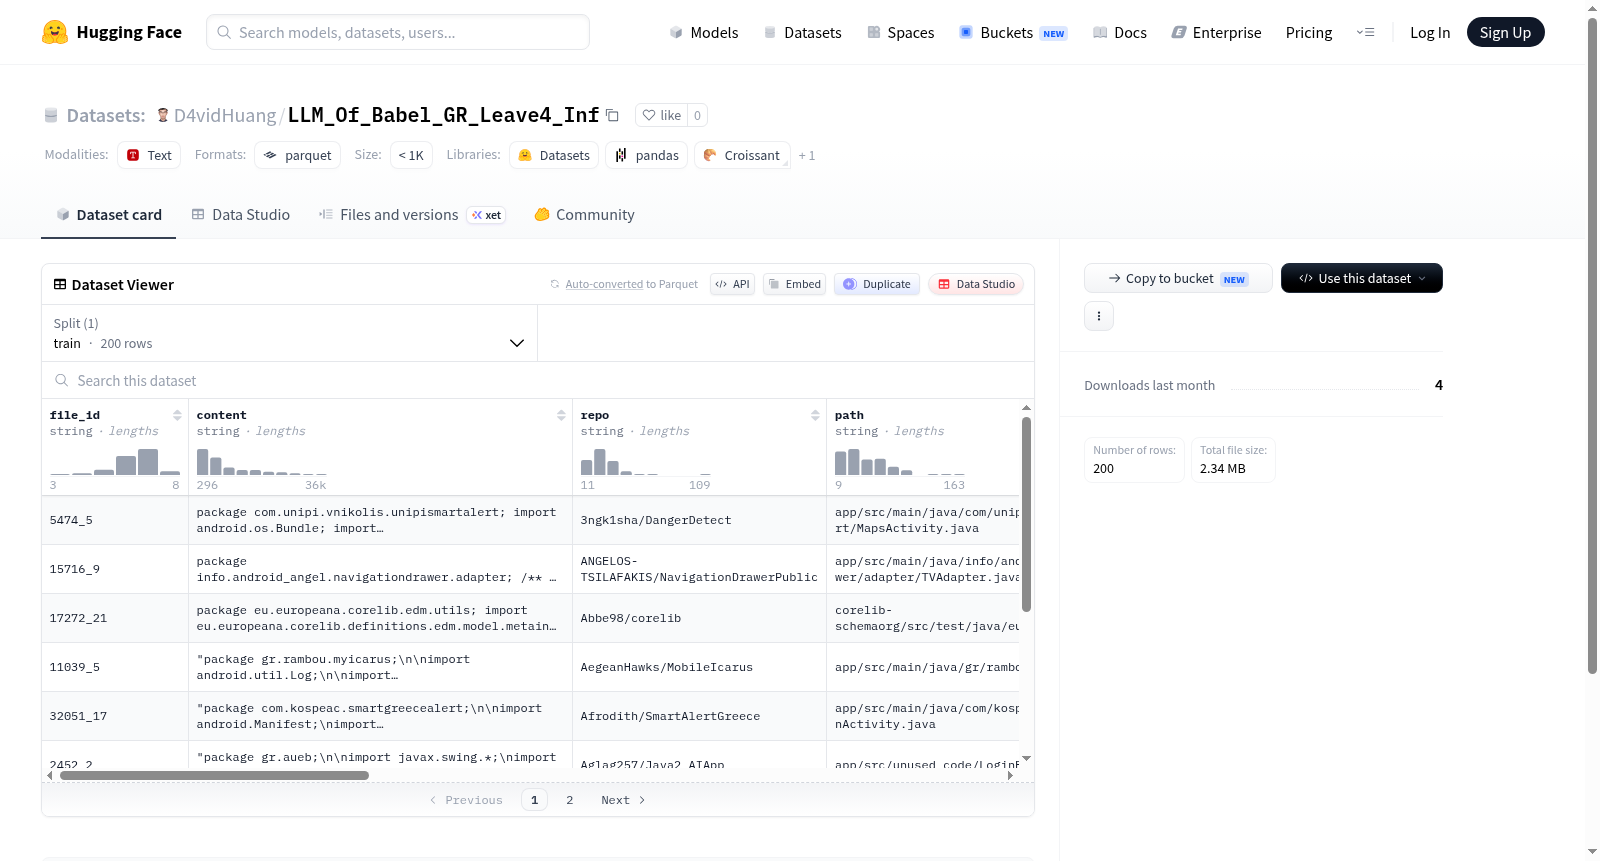This screenshot has height=861, width=1600.
Task: Sort the file_id column
Action: pos(177,415)
